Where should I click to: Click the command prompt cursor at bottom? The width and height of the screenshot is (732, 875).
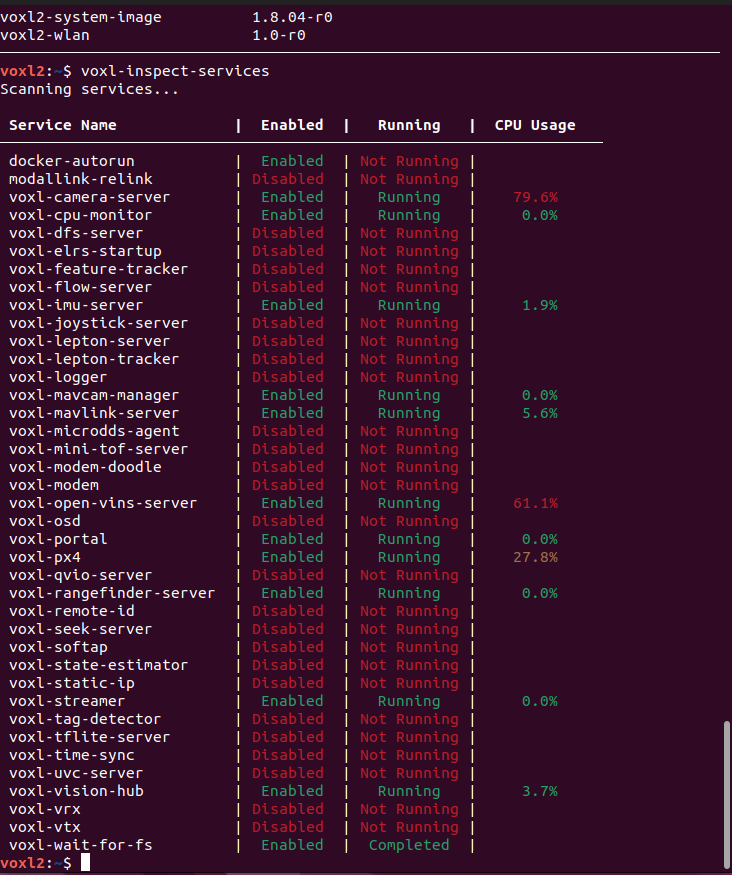[x=86, y=863]
